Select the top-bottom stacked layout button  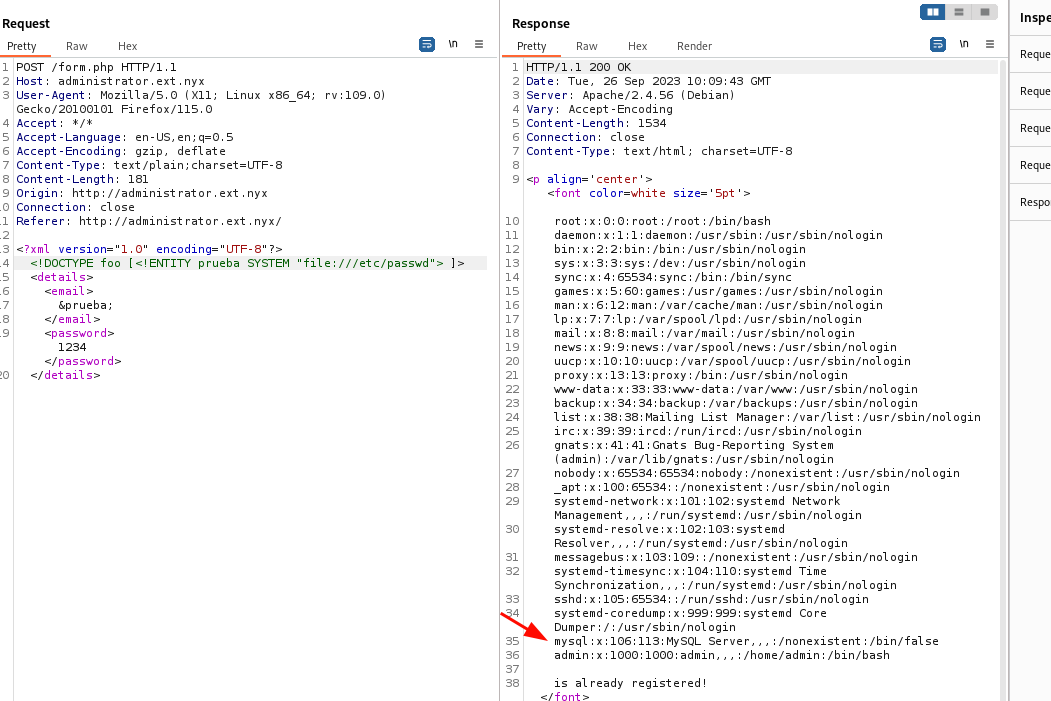[x=959, y=12]
